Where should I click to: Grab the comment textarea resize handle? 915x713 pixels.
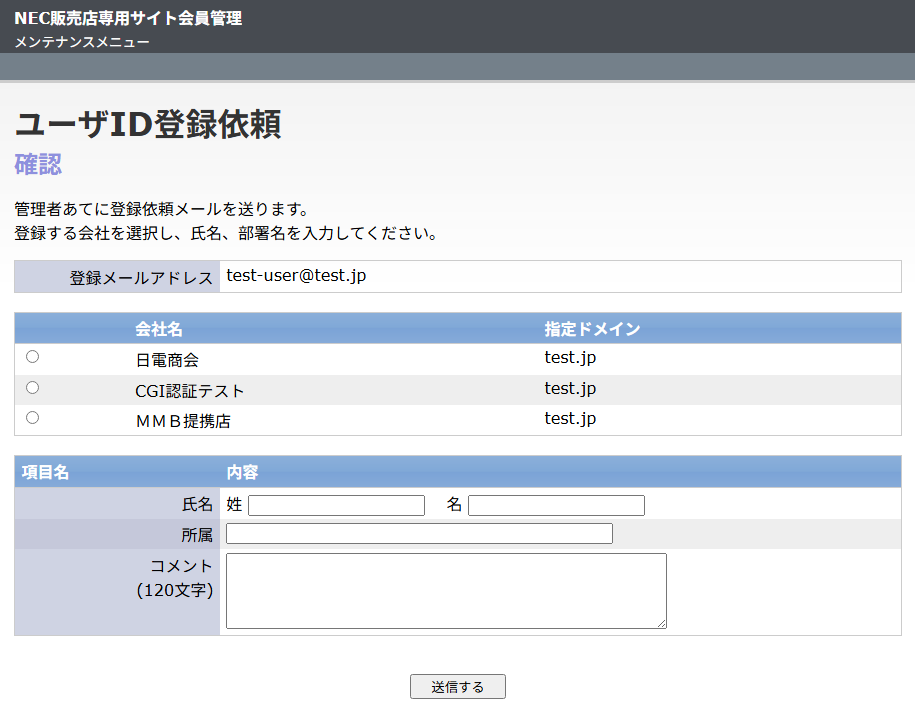click(661, 624)
